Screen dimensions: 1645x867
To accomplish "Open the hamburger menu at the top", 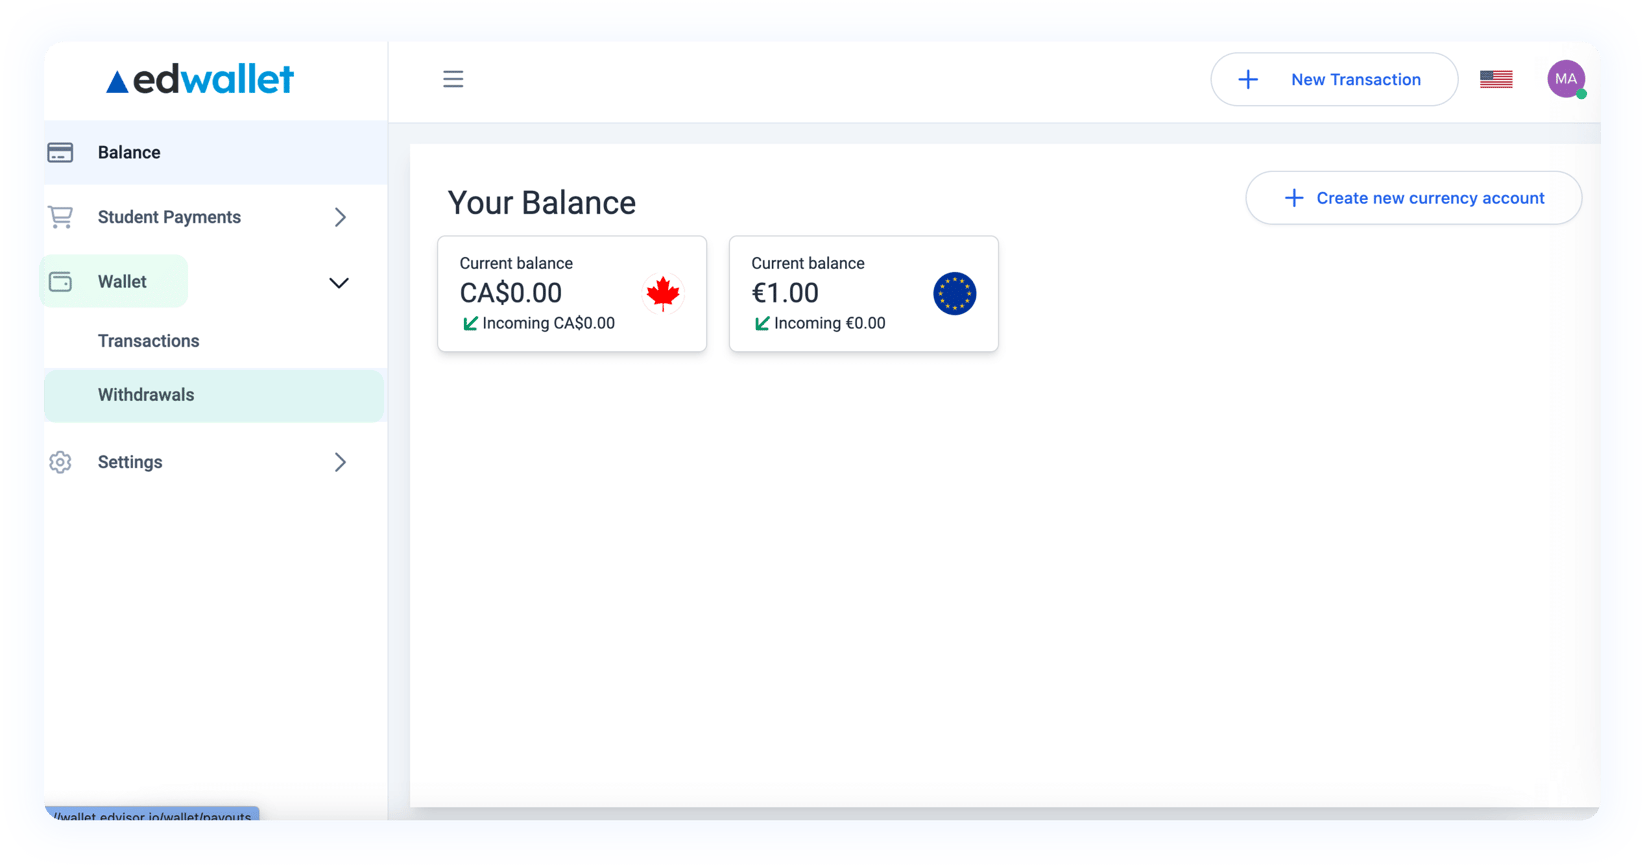I will tap(453, 78).
